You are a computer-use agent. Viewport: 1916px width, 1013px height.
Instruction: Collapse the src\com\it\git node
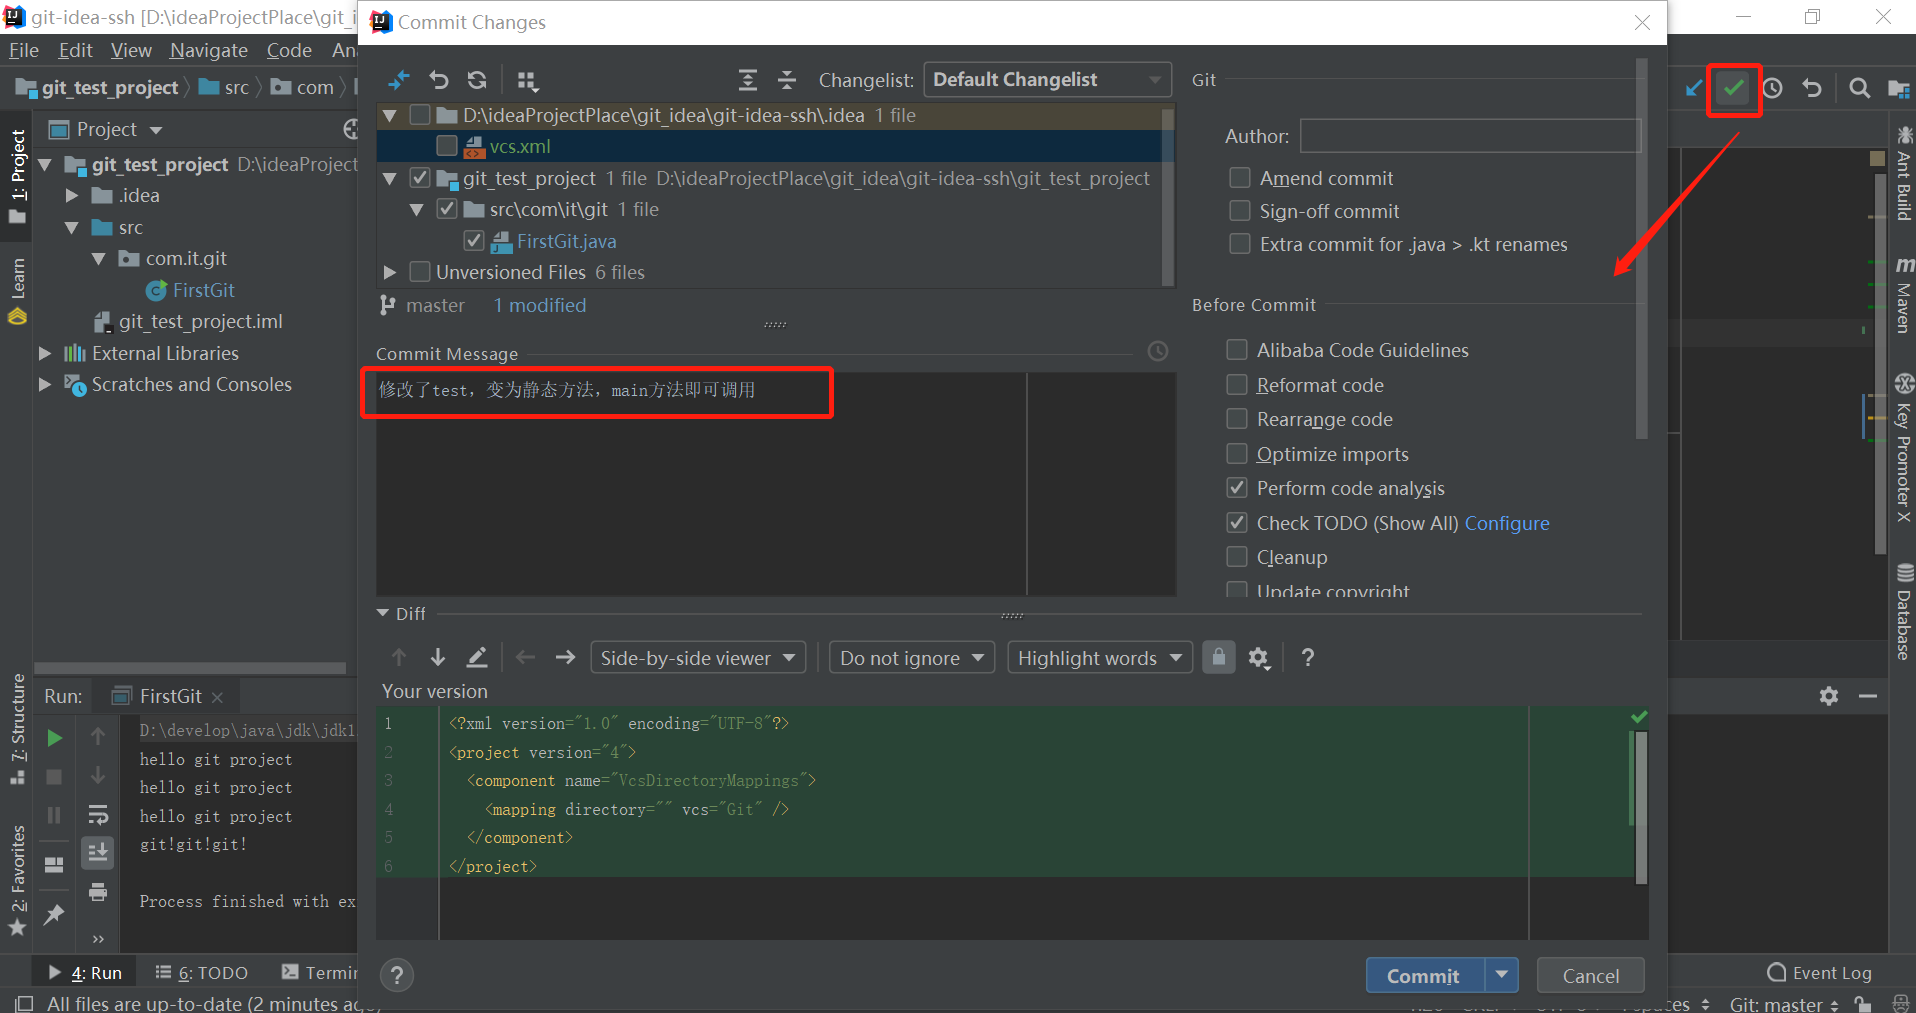[417, 210]
